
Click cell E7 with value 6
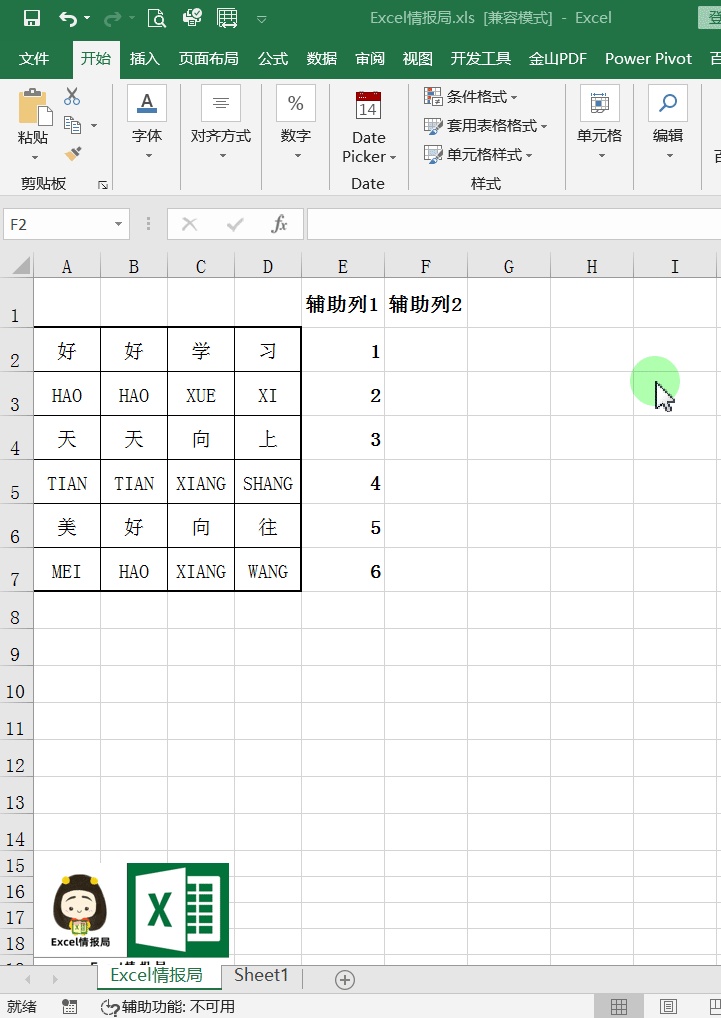click(343, 571)
